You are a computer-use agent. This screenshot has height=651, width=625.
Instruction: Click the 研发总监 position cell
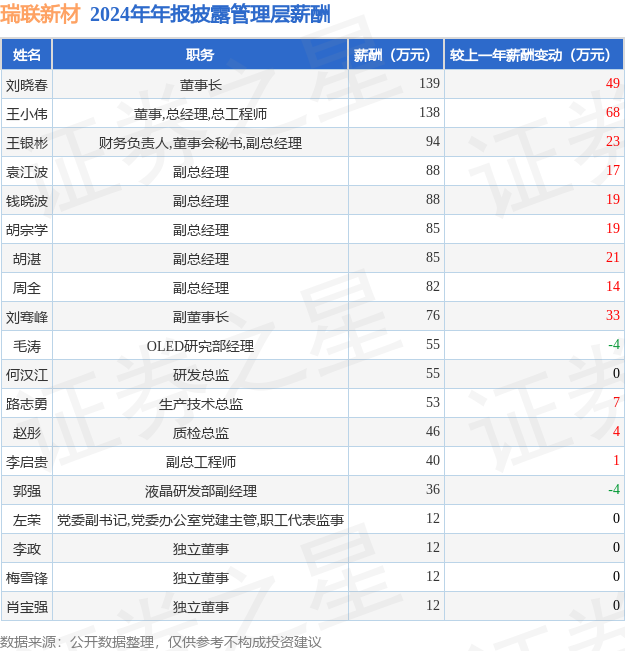pyautogui.click(x=201, y=375)
